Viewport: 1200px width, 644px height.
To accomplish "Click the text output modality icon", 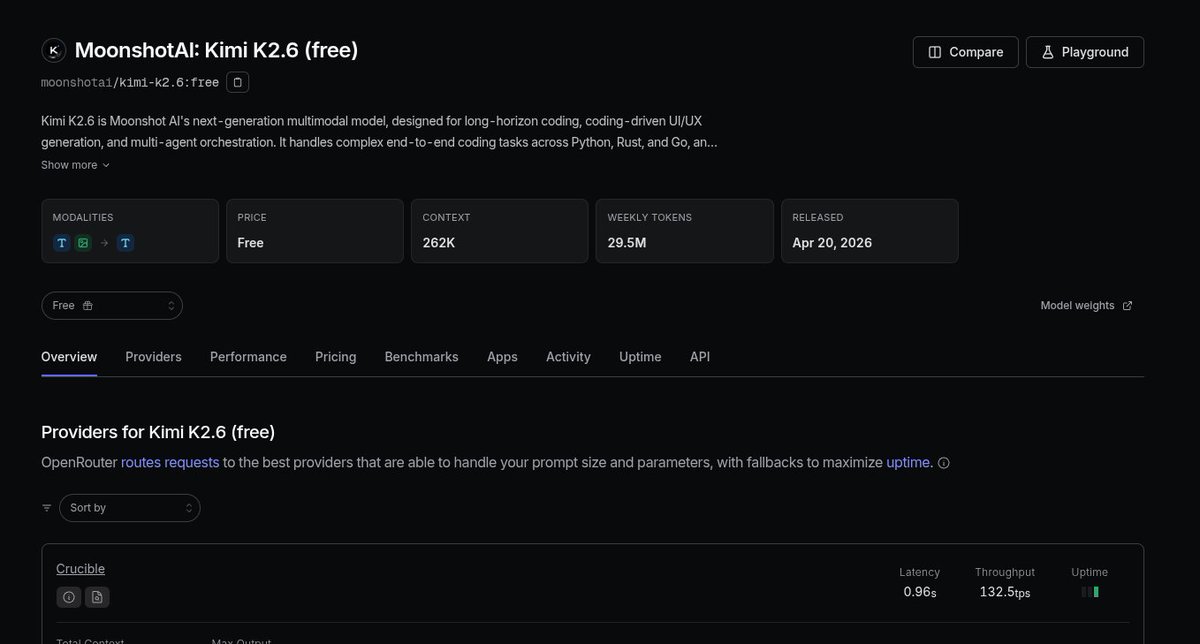I will point(125,243).
